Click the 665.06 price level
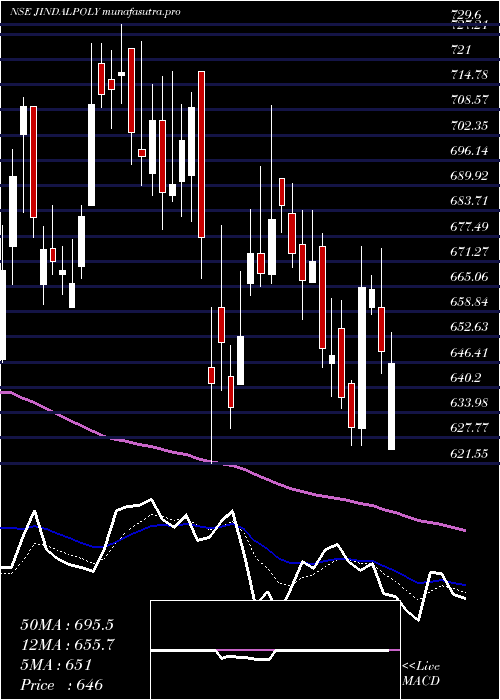 469,277
